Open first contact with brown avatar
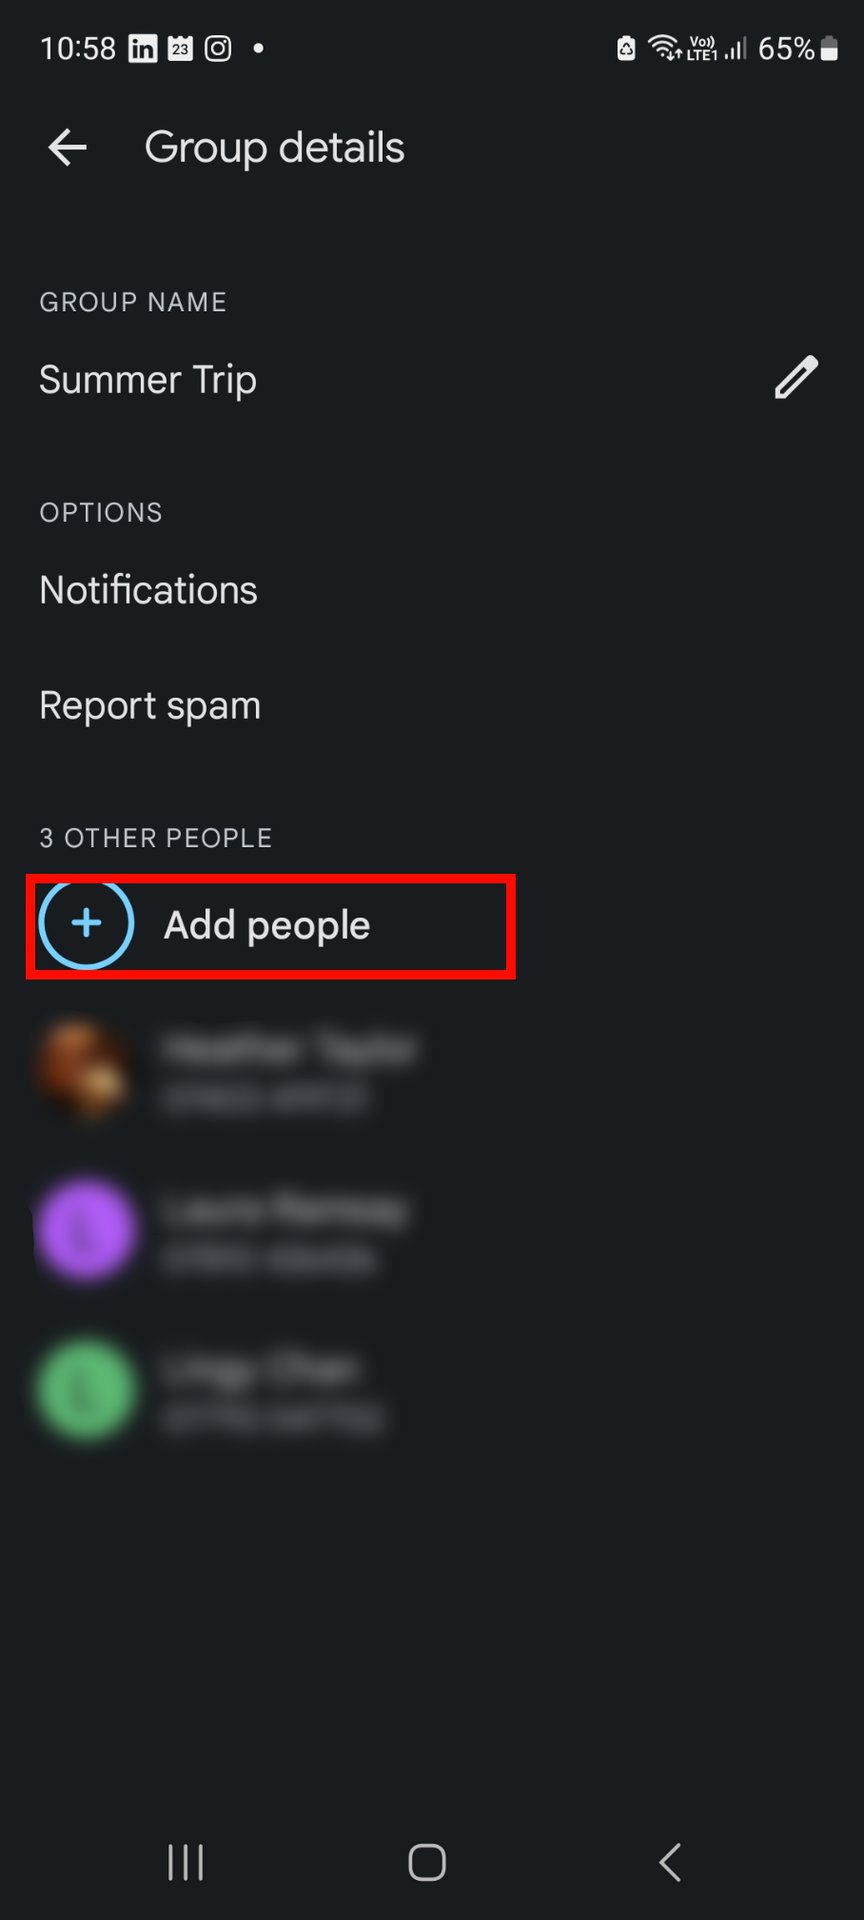This screenshot has width=864, height=1920. point(432,1070)
